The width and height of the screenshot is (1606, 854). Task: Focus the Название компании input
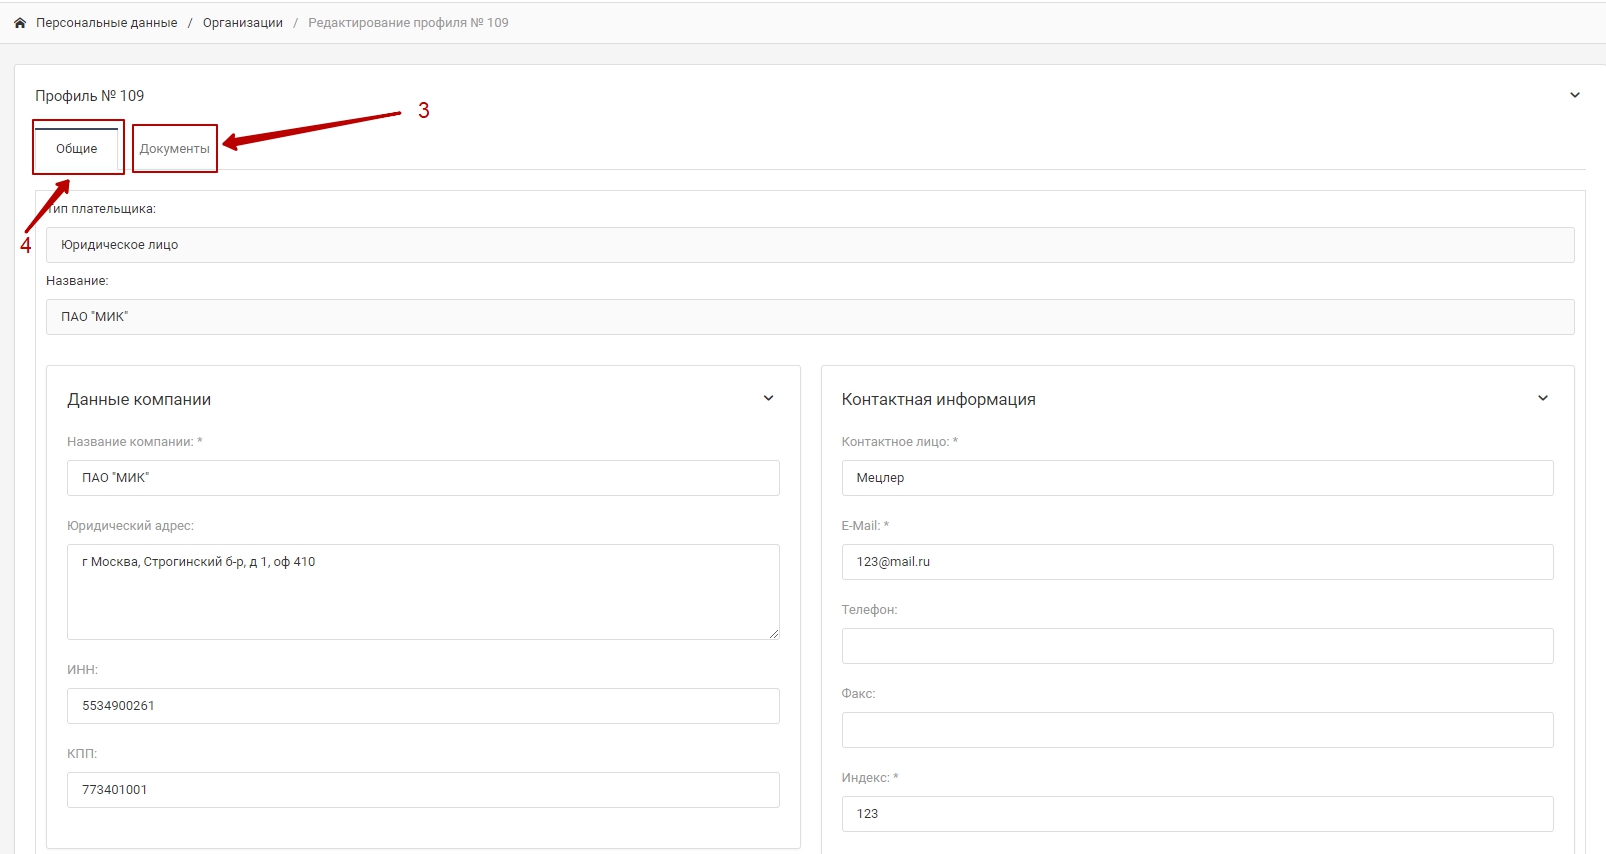point(423,478)
